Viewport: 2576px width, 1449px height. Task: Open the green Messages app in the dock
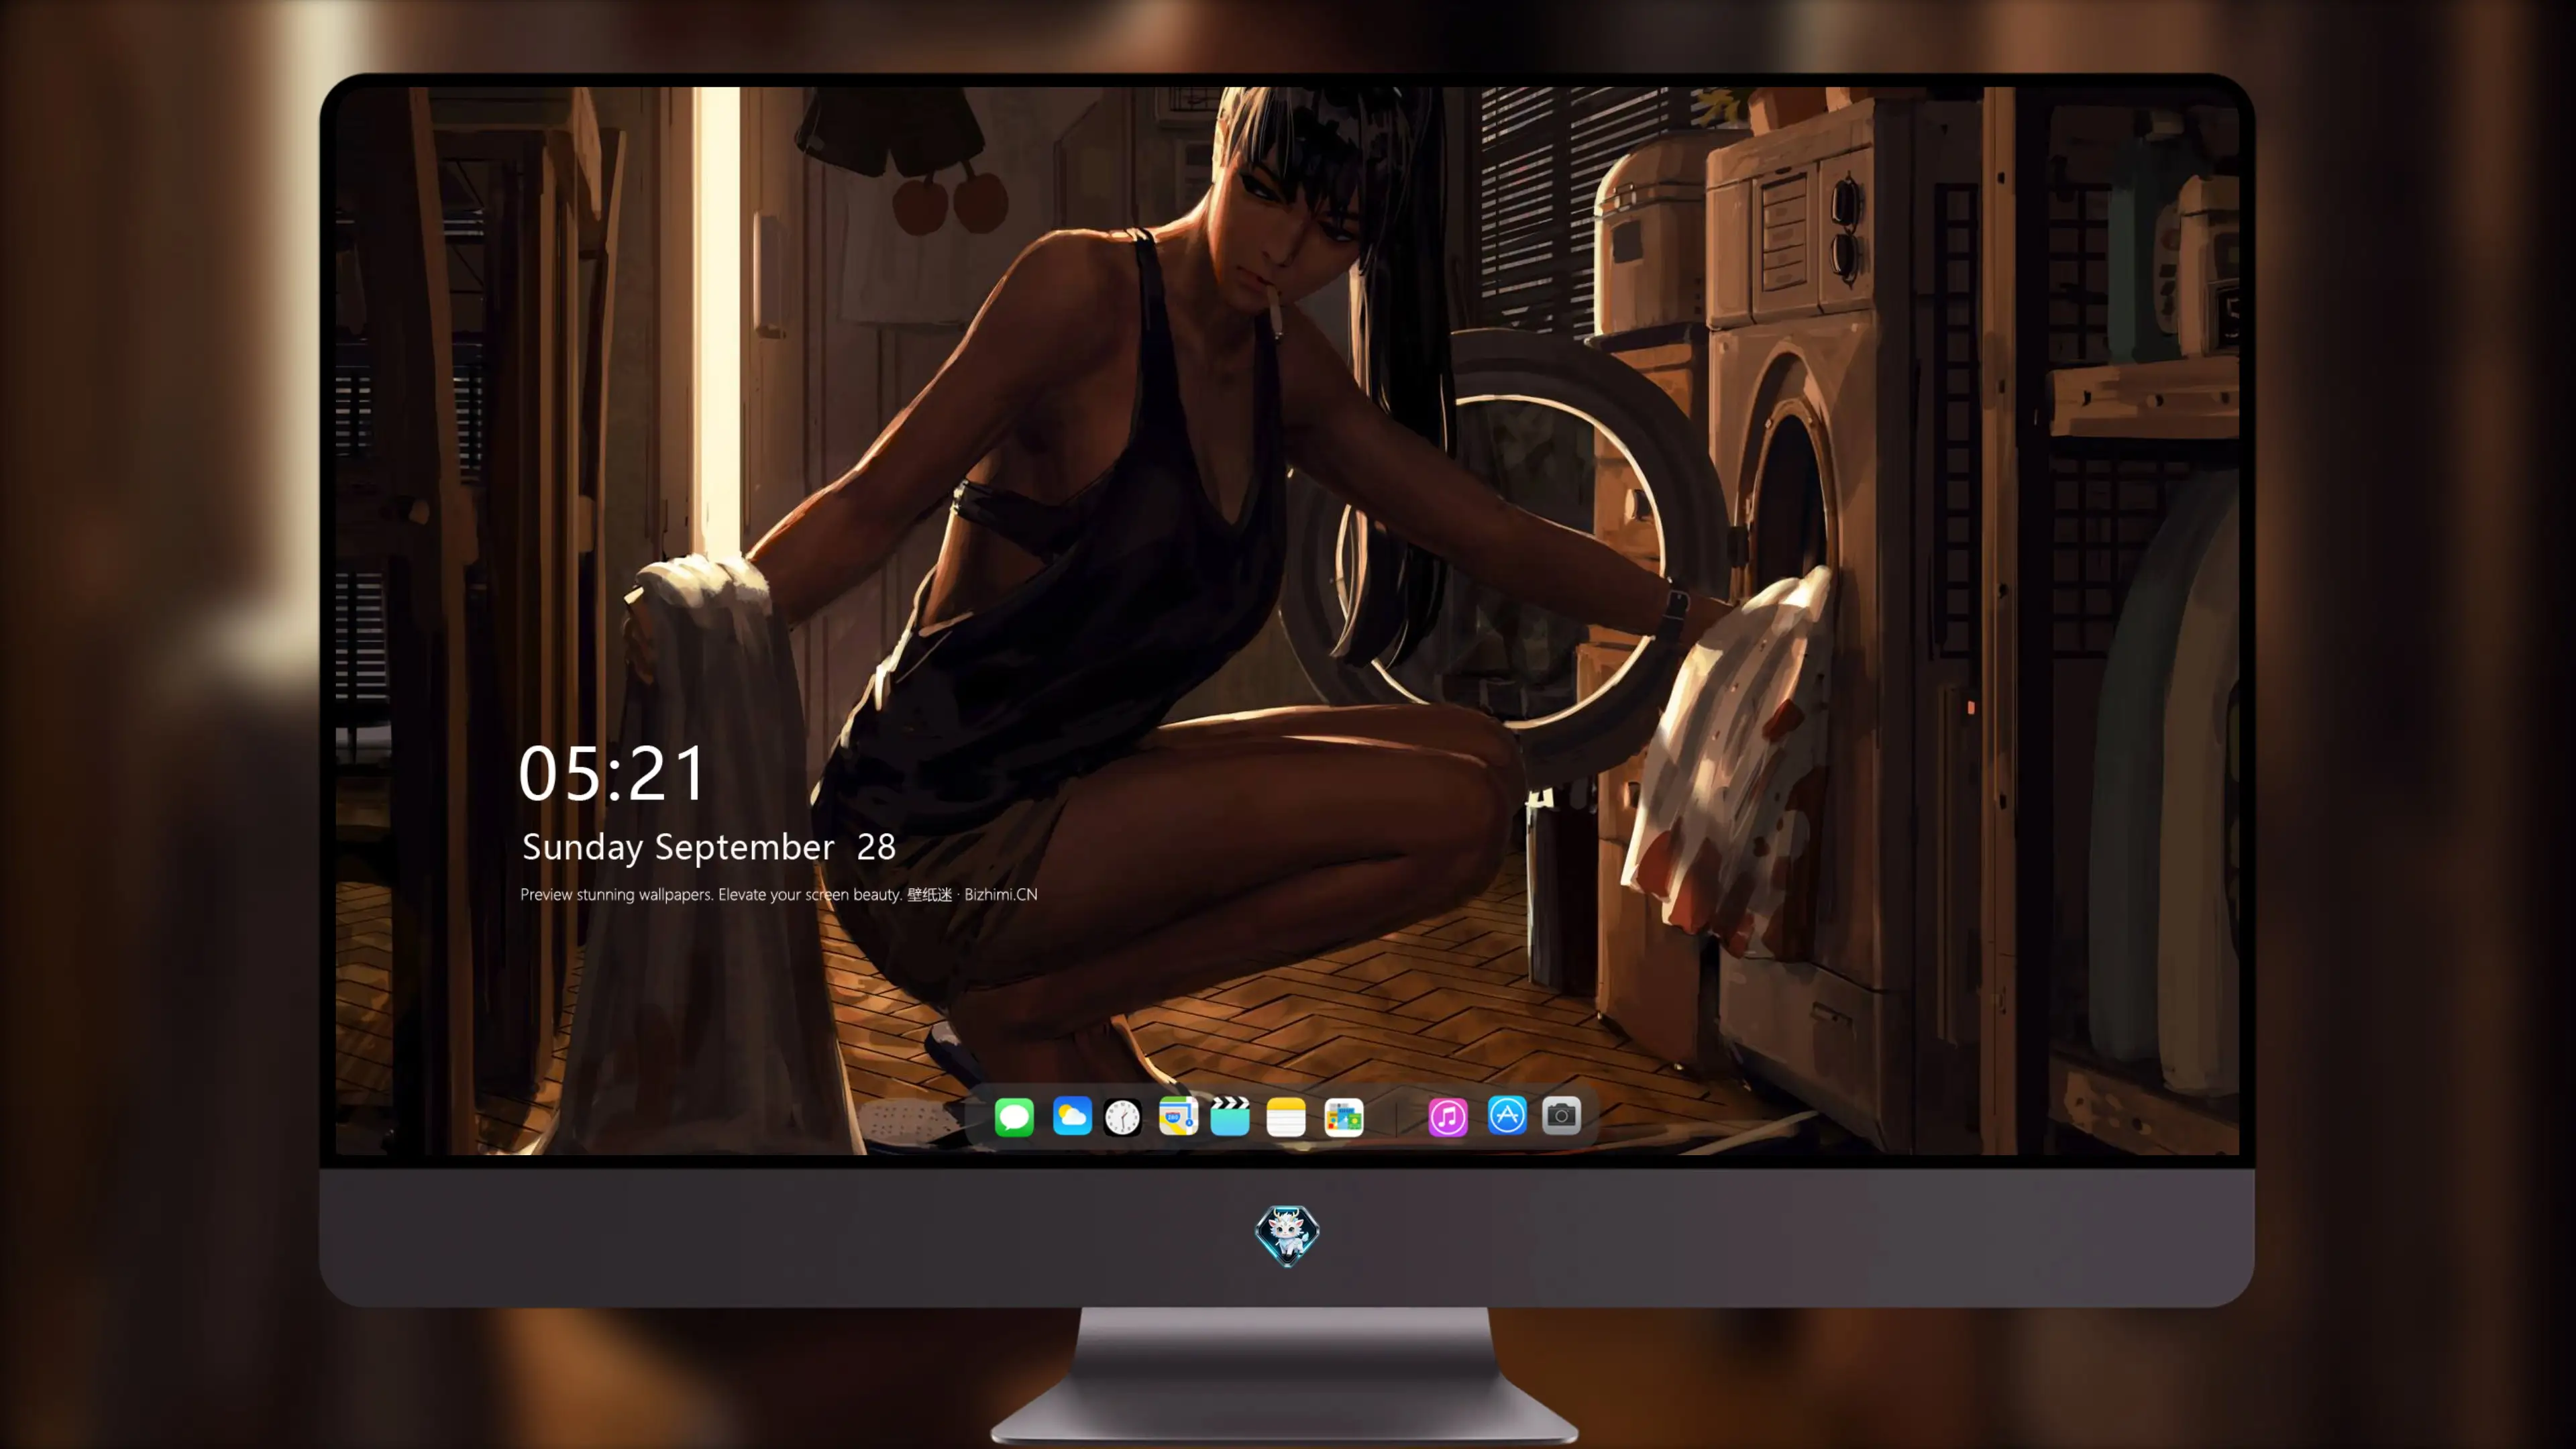point(1014,1116)
